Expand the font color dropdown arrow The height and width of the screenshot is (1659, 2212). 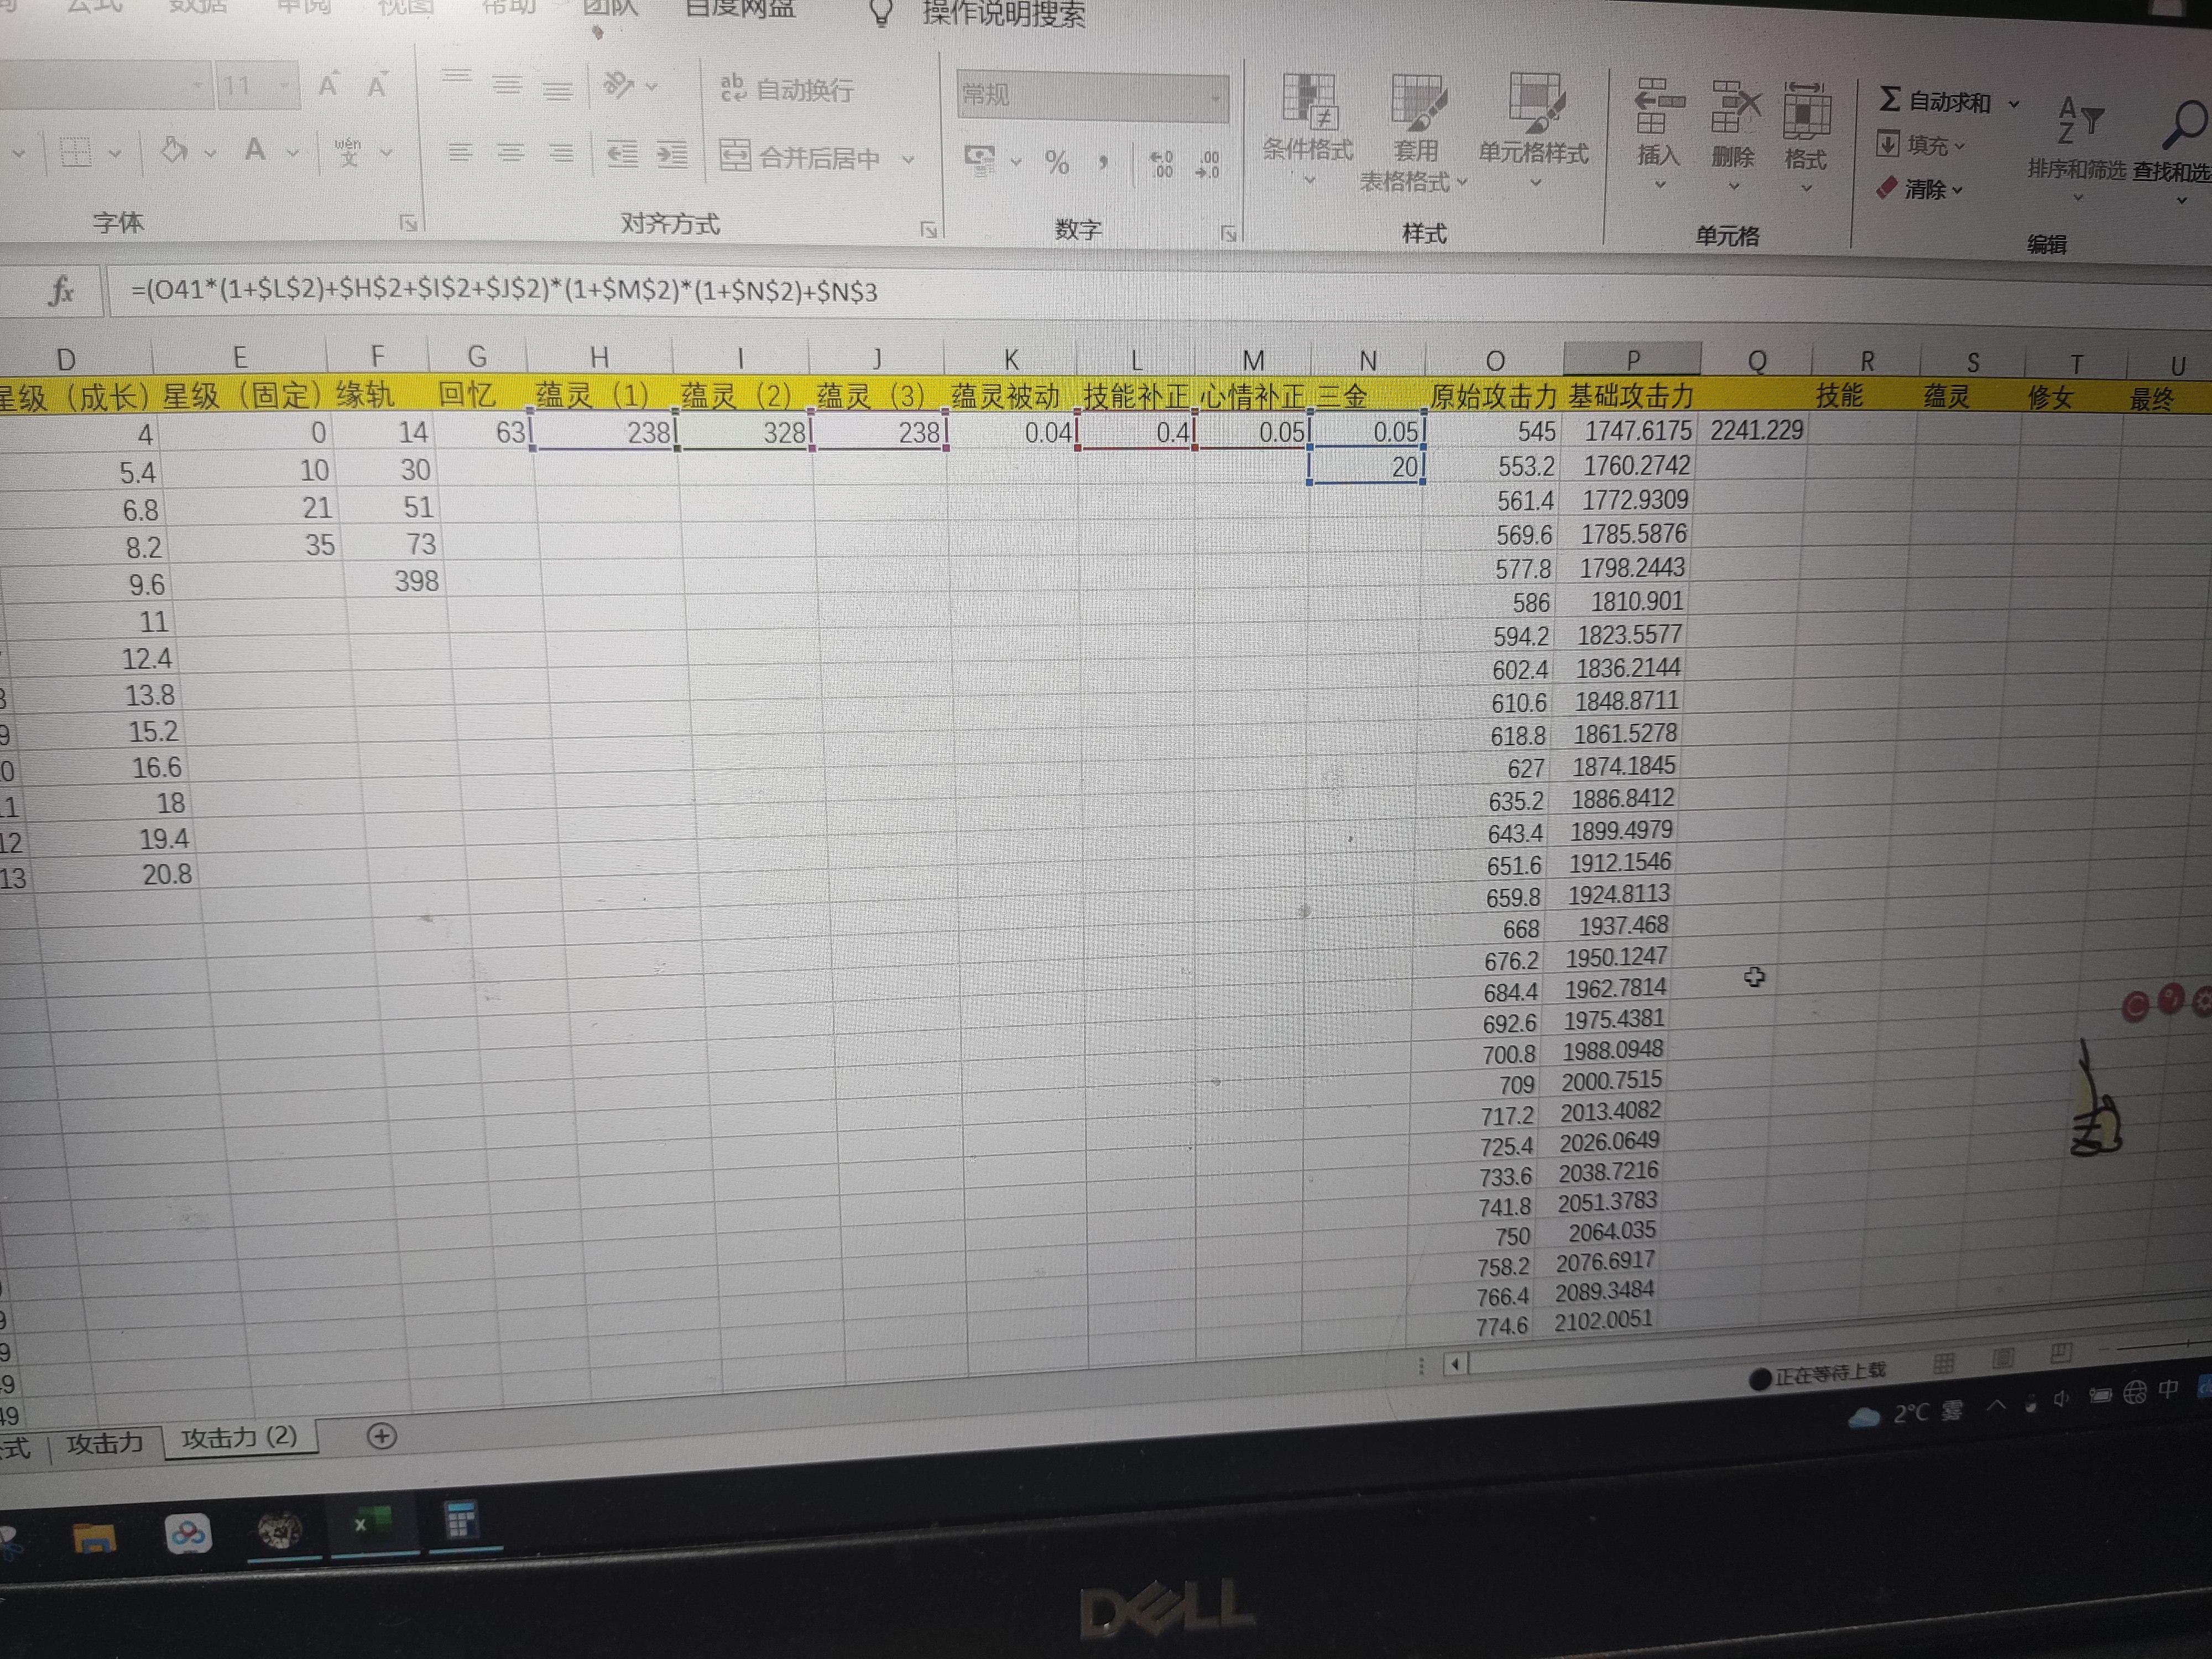[x=293, y=153]
